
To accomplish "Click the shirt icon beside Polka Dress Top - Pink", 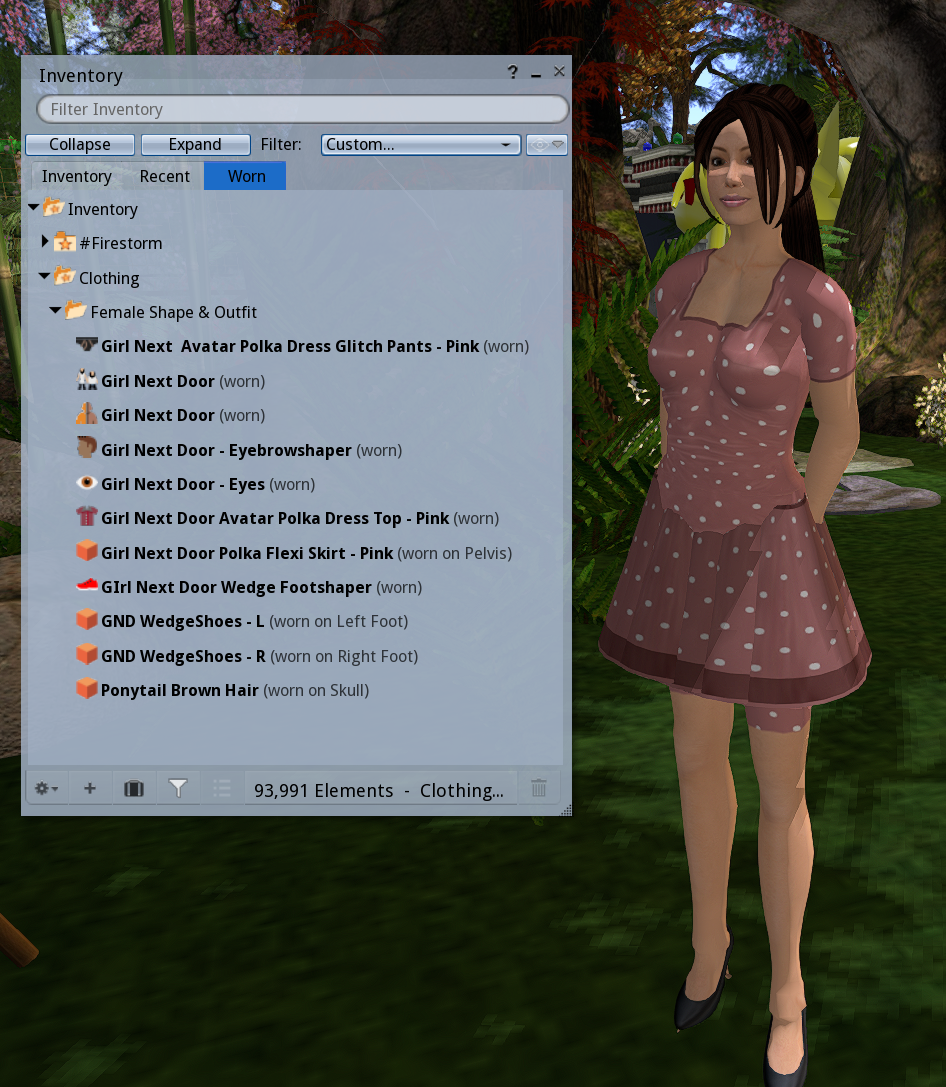I will pyautogui.click(x=87, y=516).
